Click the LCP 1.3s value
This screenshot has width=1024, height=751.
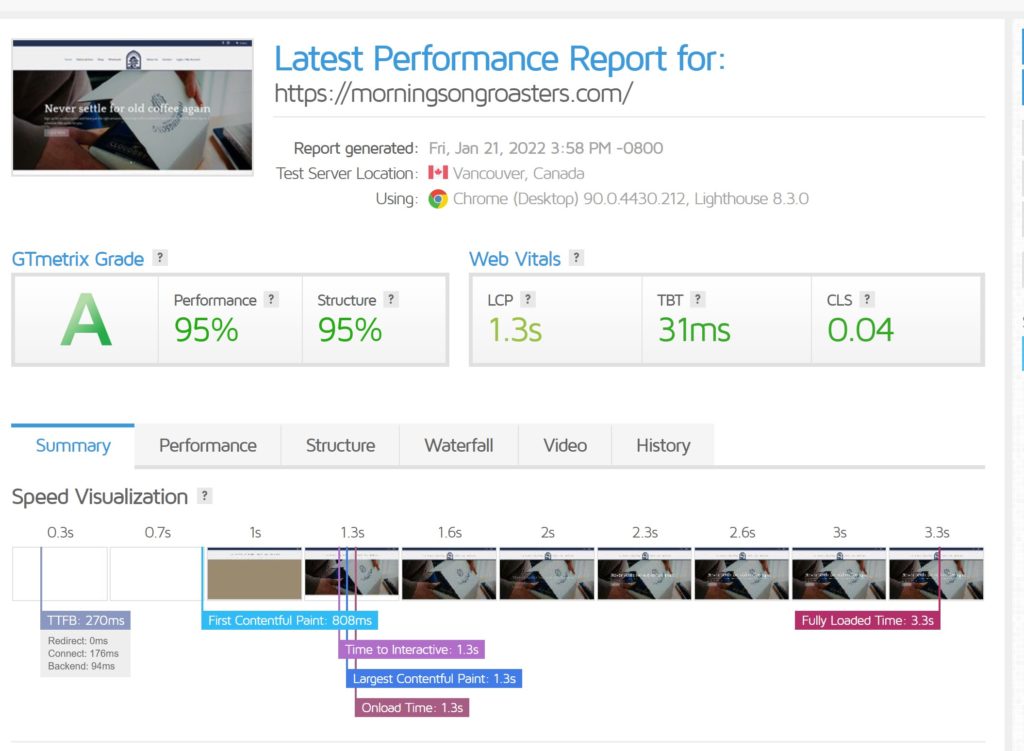point(515,330)
